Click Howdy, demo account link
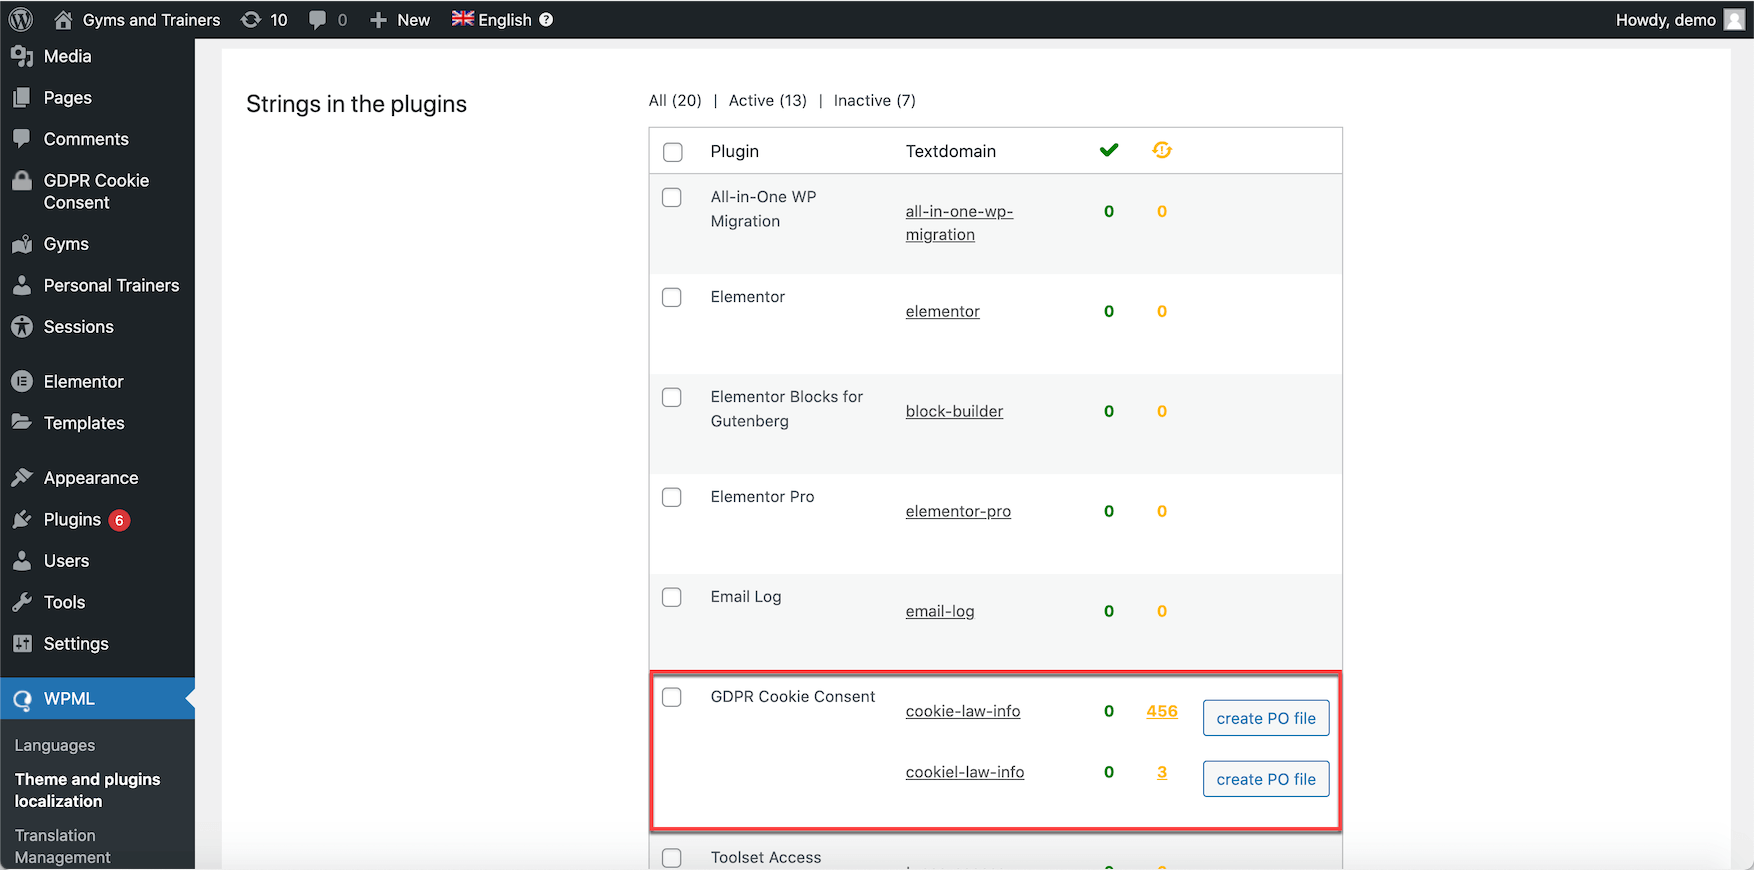 [1666, 20]
